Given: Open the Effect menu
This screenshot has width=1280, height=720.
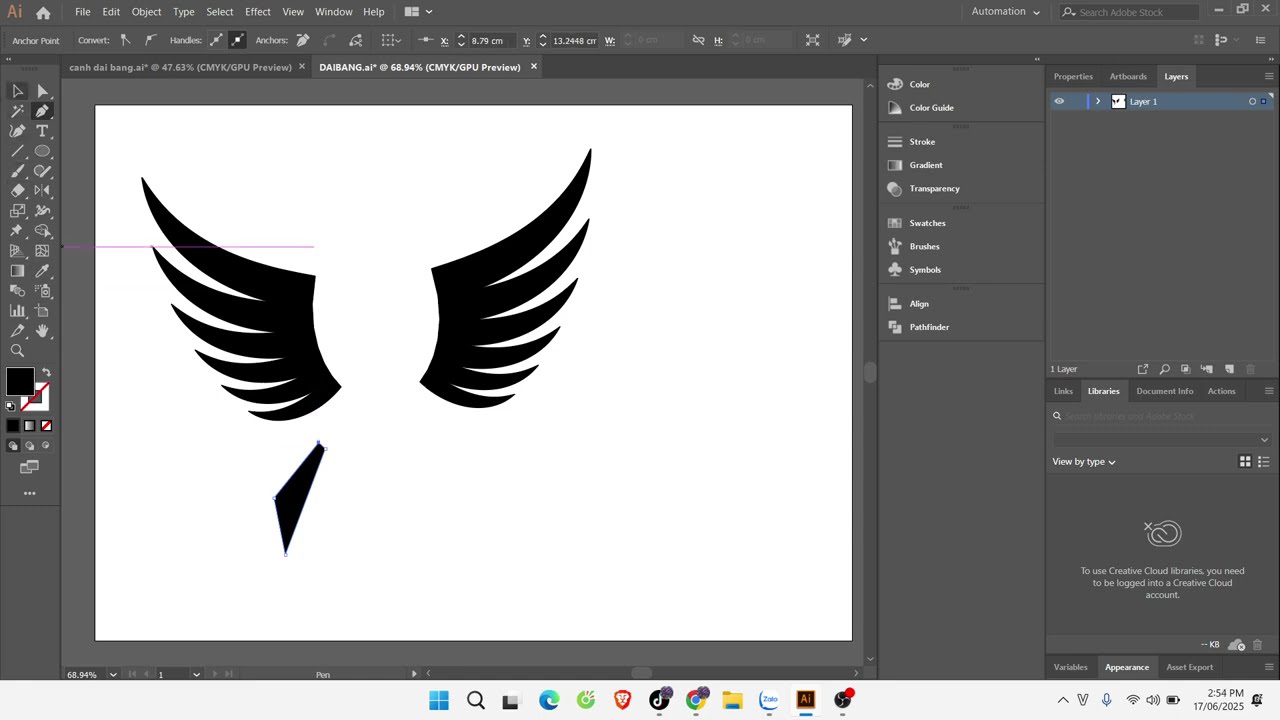Looking at the screenshot, I should coord(258,12).
